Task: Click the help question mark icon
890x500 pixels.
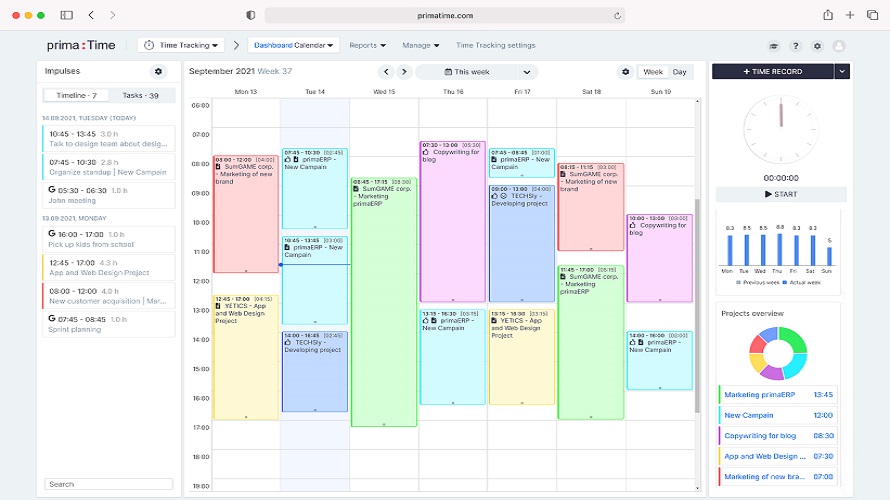Action: click(795, 46)
